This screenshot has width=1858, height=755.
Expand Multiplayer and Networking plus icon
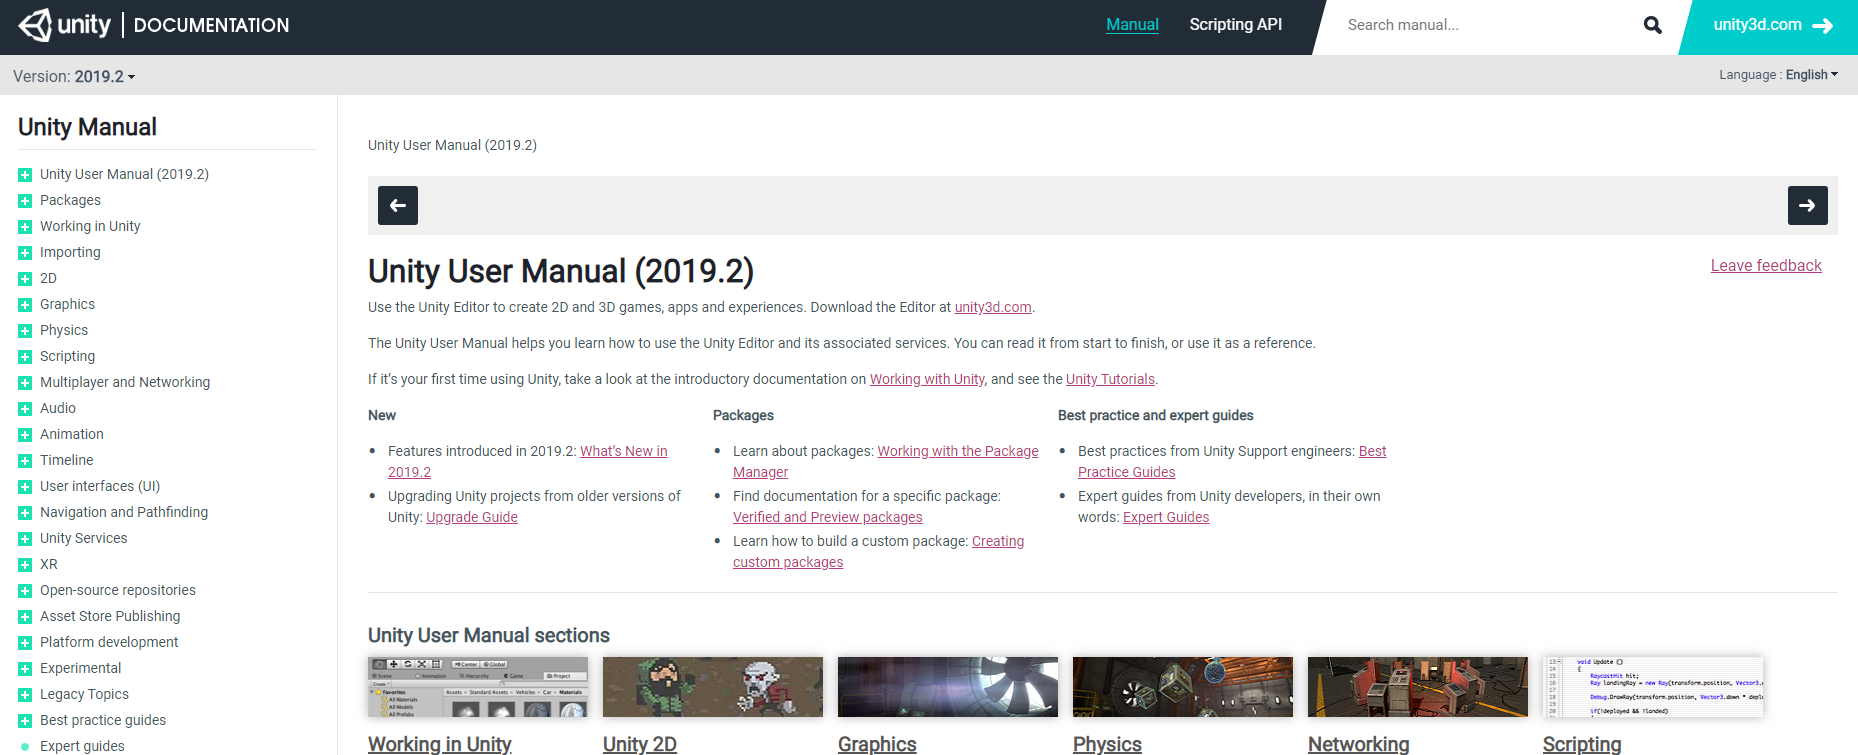pyautogui.click(x=25, y=383)
